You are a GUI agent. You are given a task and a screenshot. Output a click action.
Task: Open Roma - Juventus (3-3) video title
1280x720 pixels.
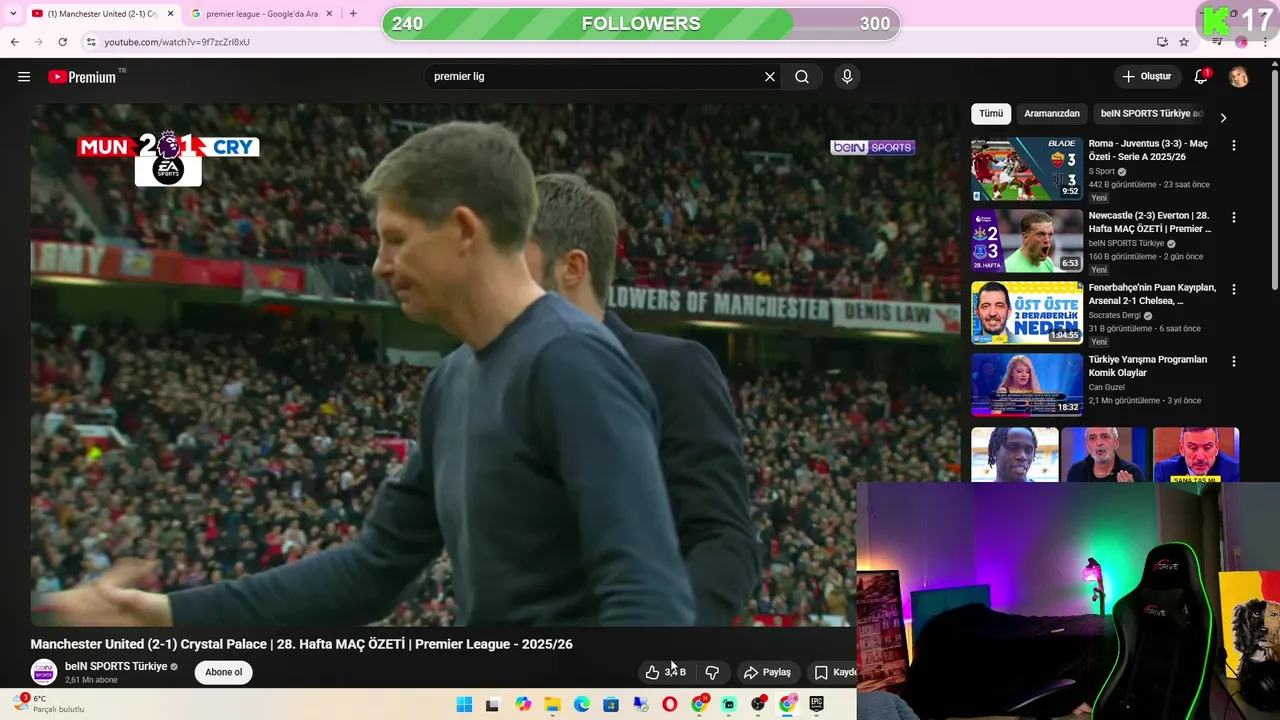(1148, 150)
